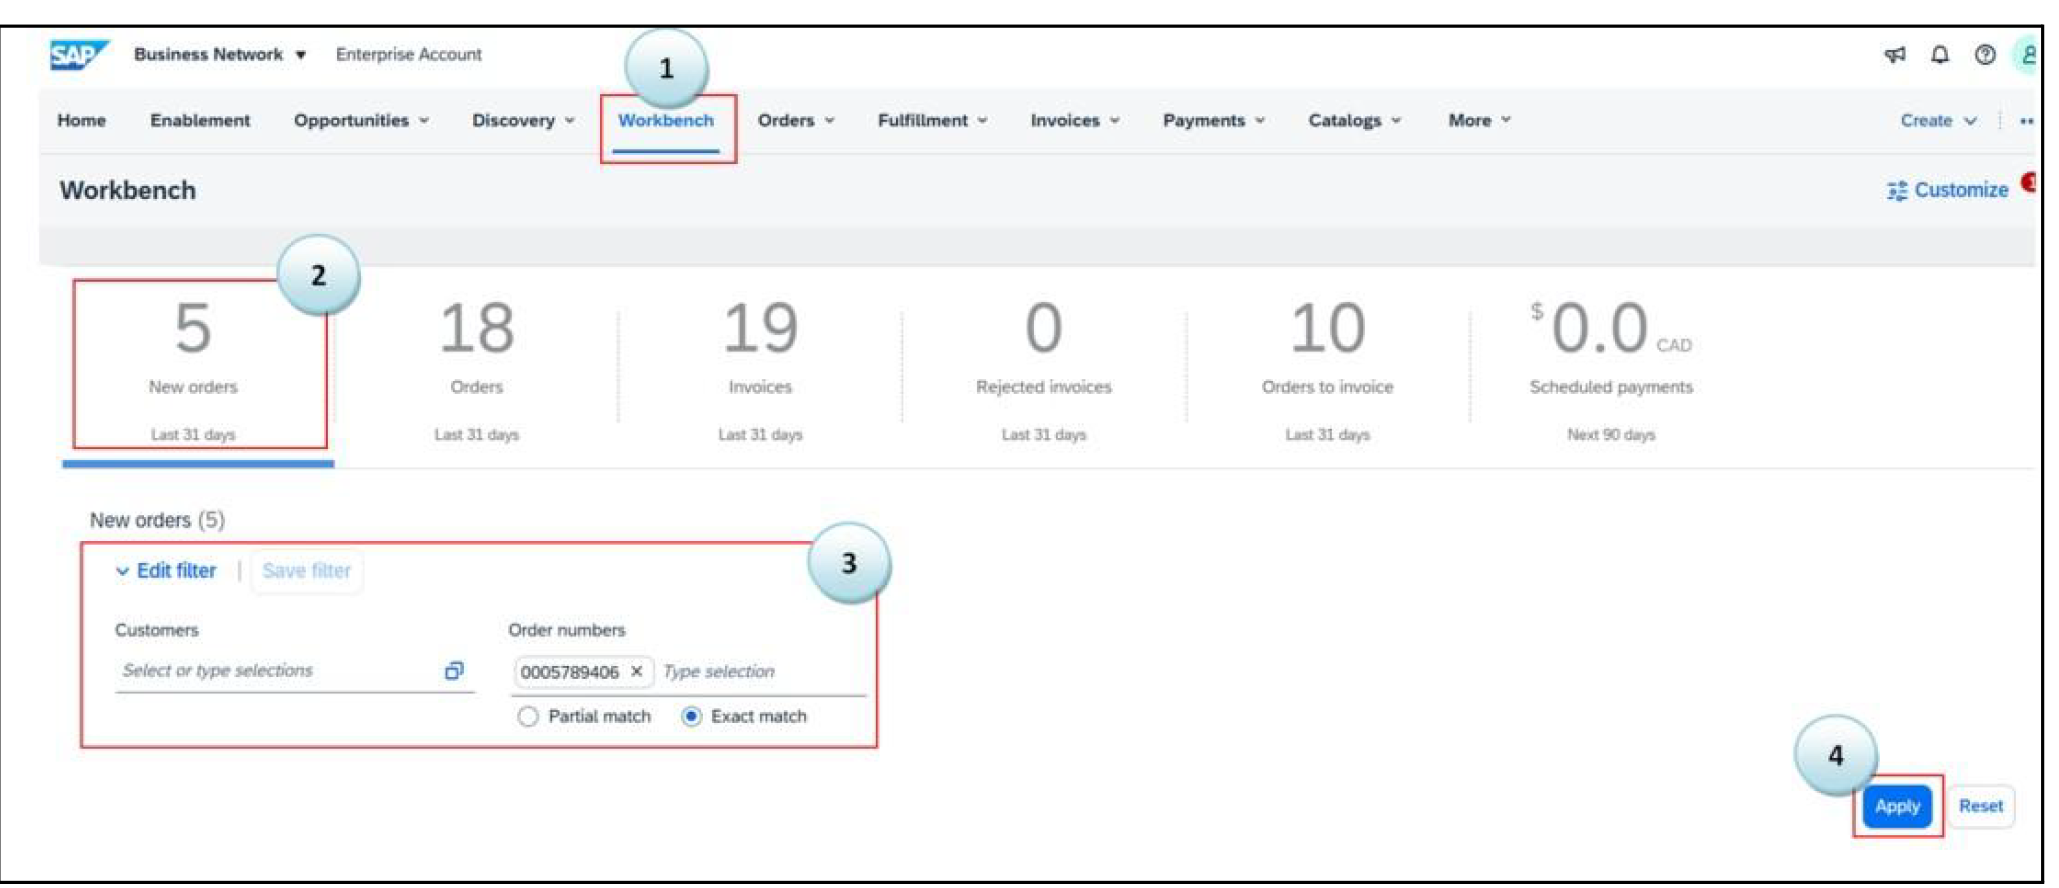This screenshot has height=888, width=2059.
Task: Click the Apply button
Action: coord(1896,806)
